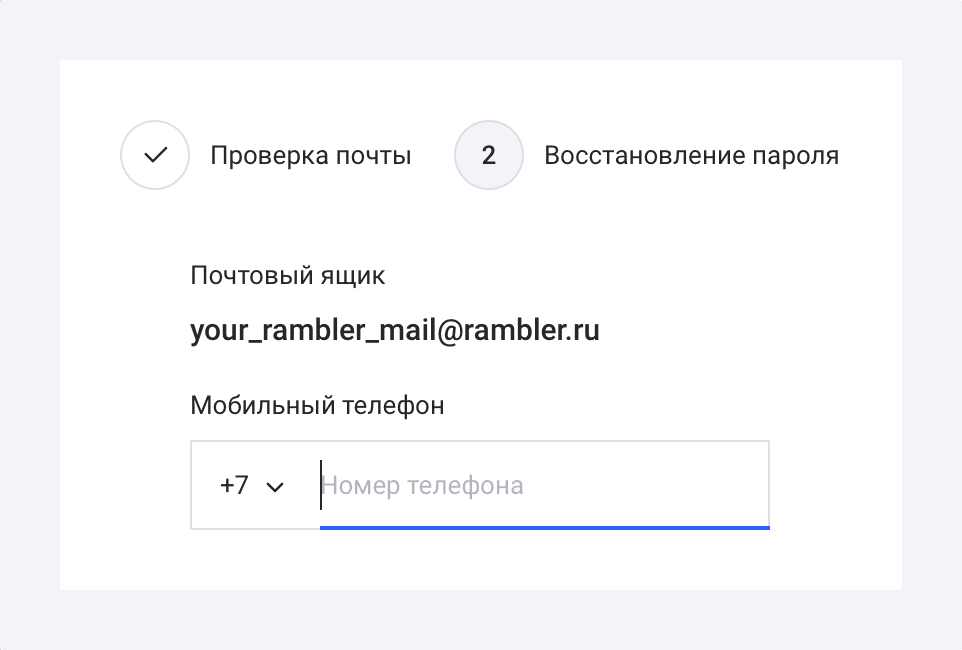Click the word пароля in second step
The image size is (962, 650).
pyautogui.click(x=796, y=157)
